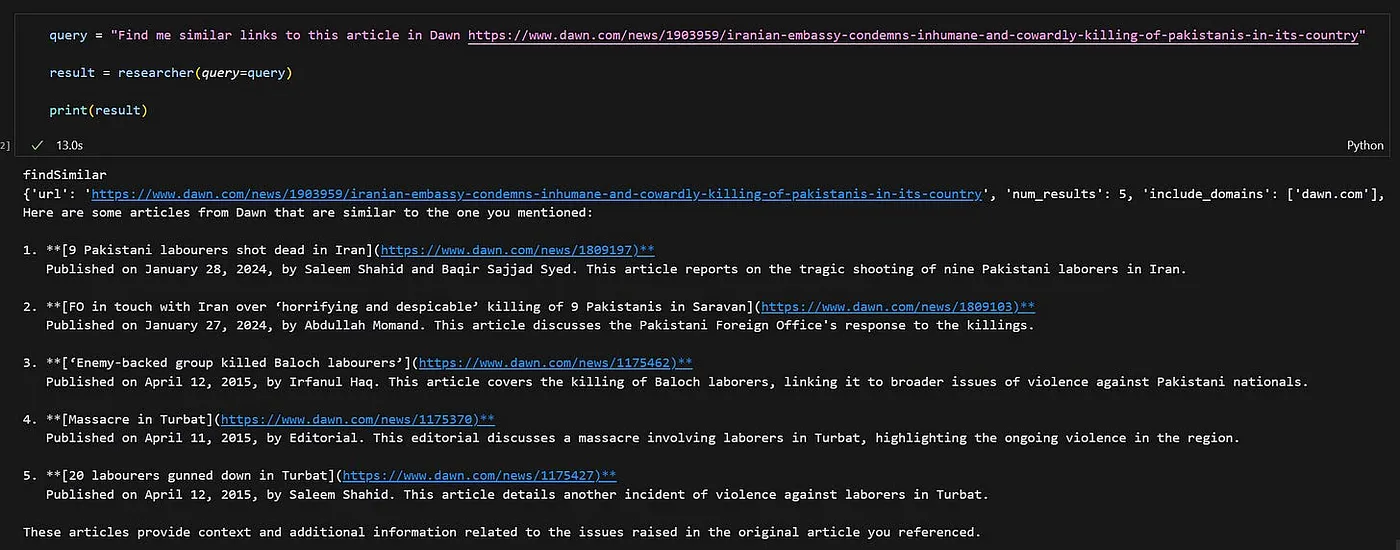
Task: Click the '20 labourers gunned down in Turbat' title
Action: pyautogui.click(x=198, y=476)
